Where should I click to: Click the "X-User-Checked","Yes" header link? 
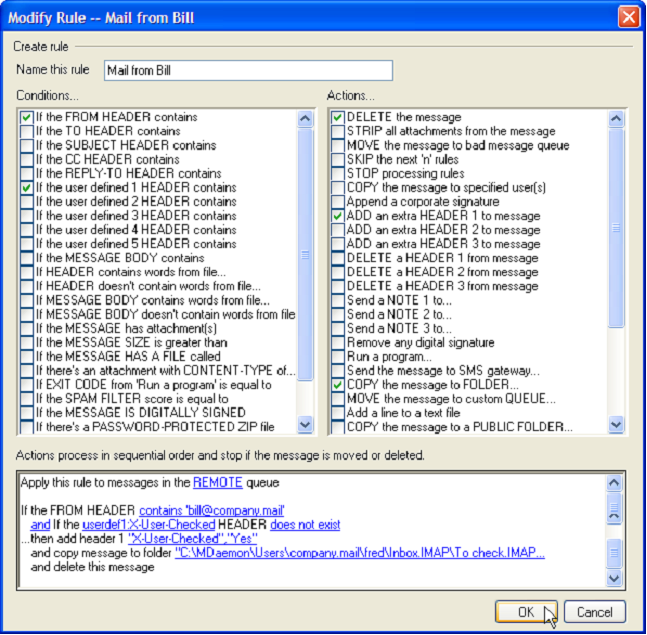point(193,539)
